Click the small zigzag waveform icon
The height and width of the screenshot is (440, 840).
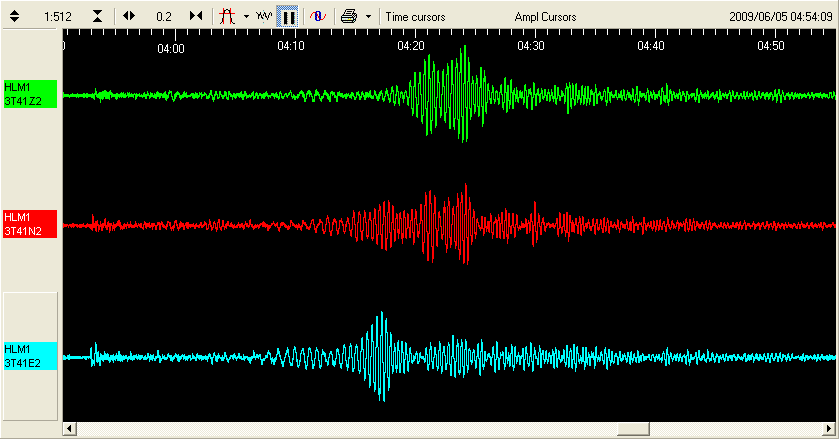(x=264, y=16)
